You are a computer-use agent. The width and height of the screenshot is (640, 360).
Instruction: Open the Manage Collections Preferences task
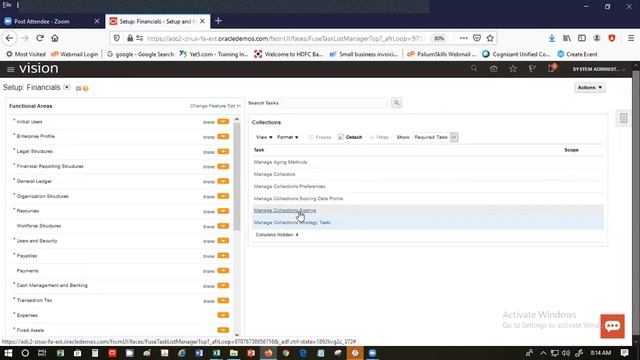click(289, 187)
